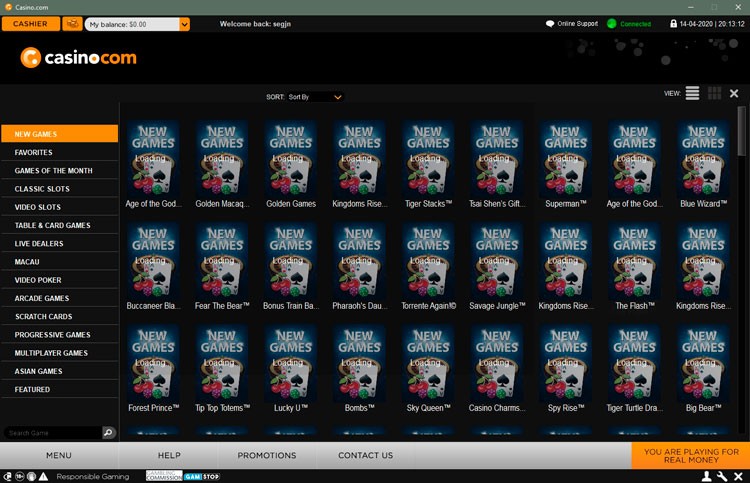750x483 pixels.
Task: Launch the Blue Wizard game
Action: click(703, 164)
